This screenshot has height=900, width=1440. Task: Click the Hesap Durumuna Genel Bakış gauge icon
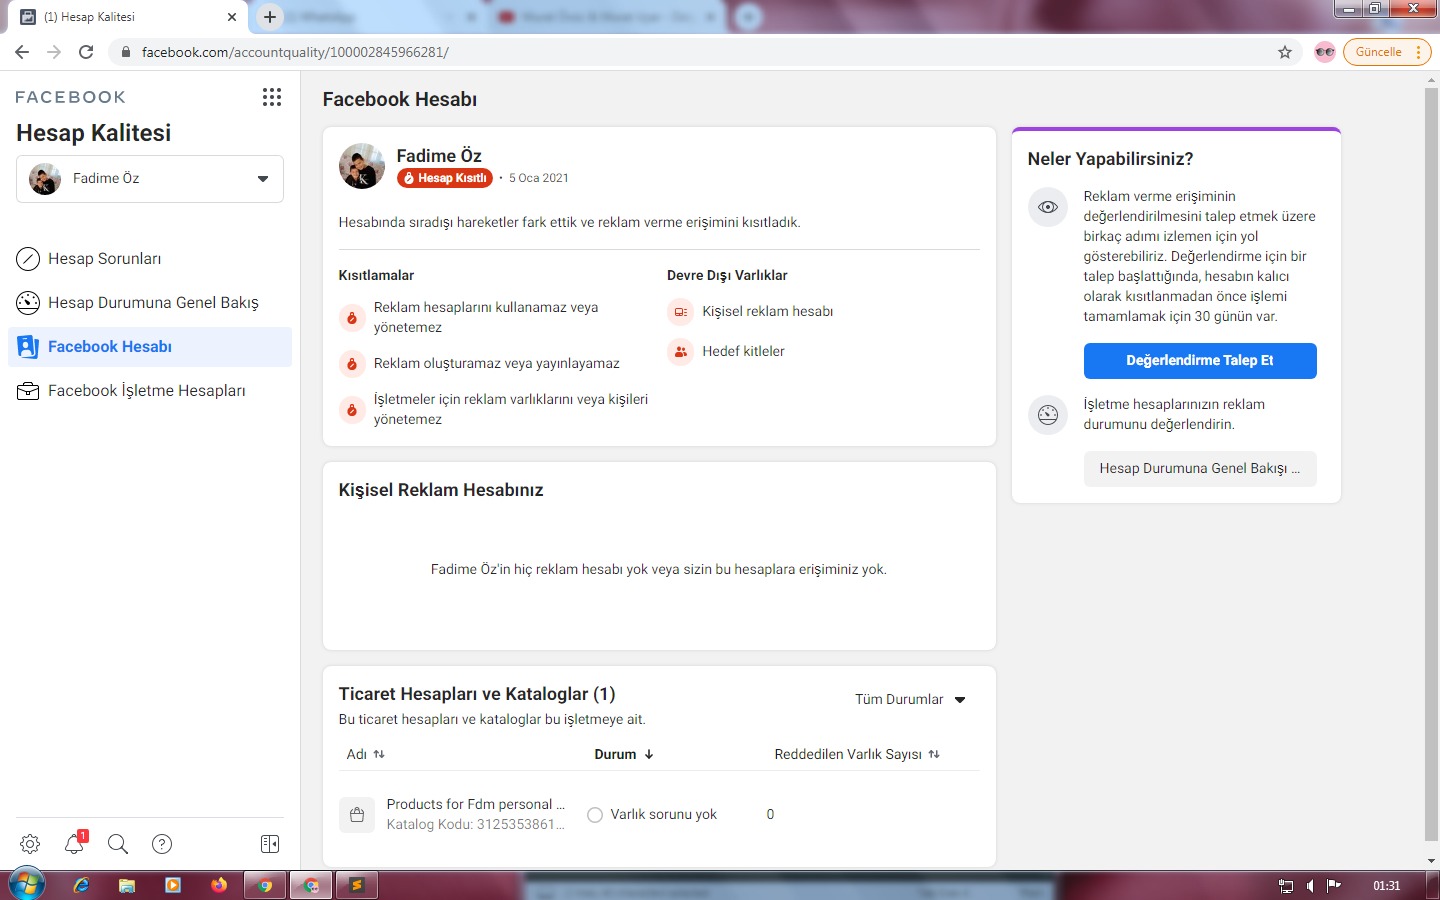[28, 303]
